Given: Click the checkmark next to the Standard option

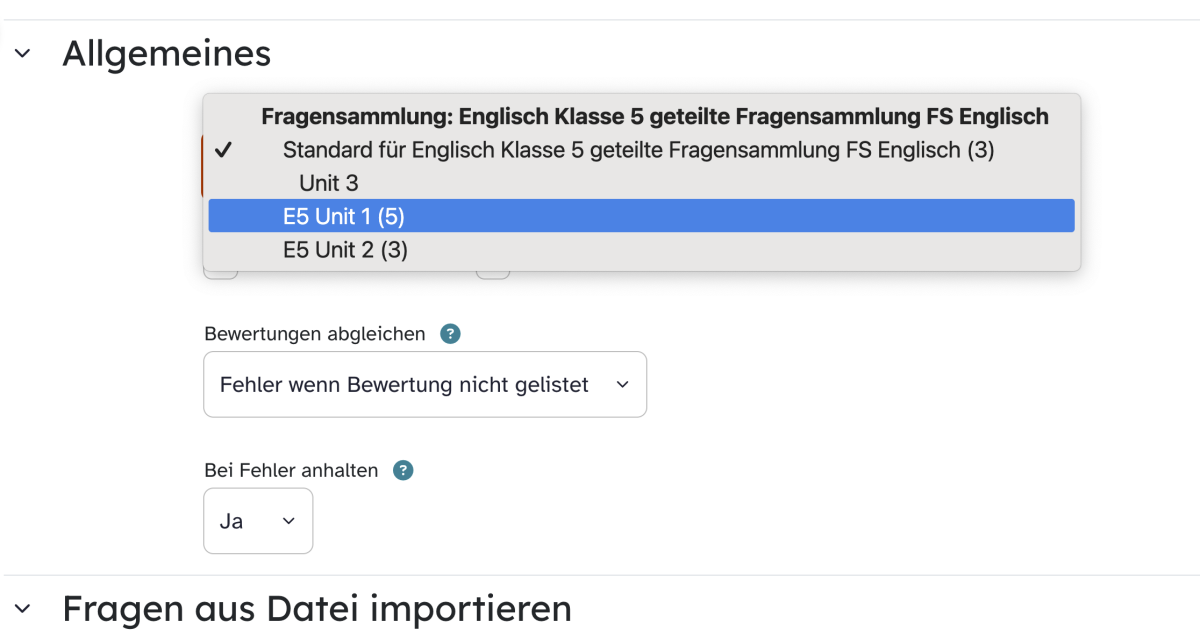Looking at the screenshot, I should coord(224,150).
